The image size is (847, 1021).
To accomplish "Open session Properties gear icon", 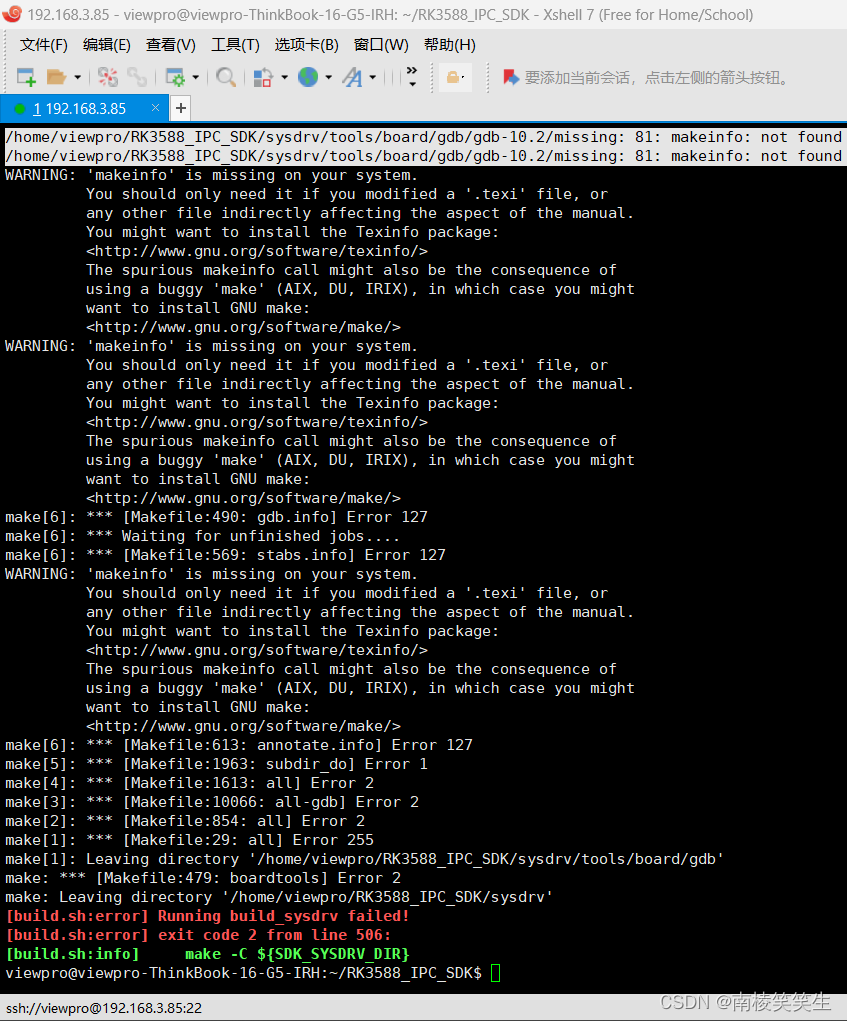I will tap(175, 77).
